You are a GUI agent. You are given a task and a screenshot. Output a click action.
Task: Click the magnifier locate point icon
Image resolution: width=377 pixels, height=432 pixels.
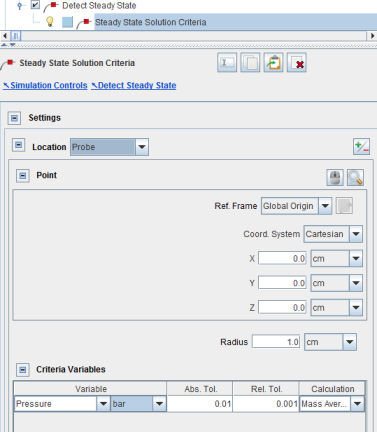[x=355, y=177]
